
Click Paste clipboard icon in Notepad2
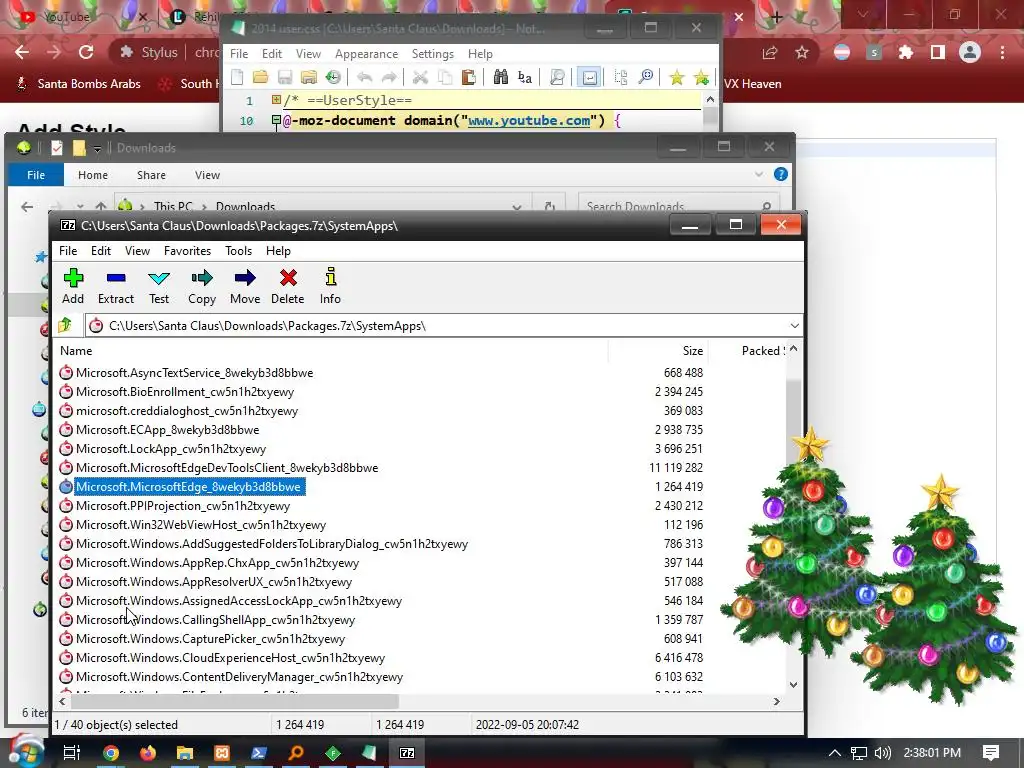[x=468, y=78]
